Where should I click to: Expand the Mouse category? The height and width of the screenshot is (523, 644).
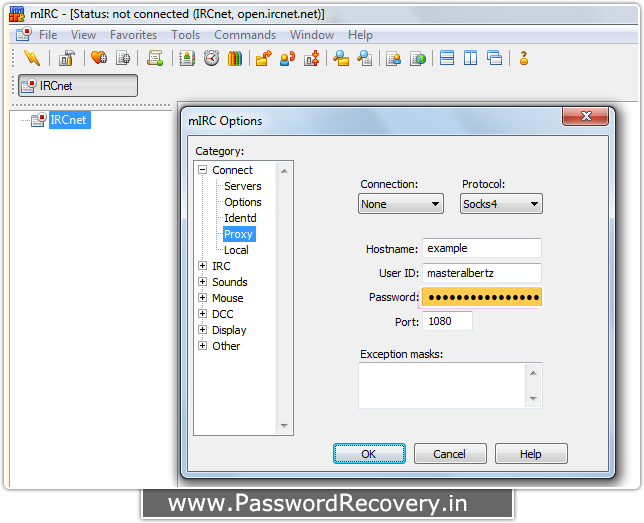[x=202, y=297]
